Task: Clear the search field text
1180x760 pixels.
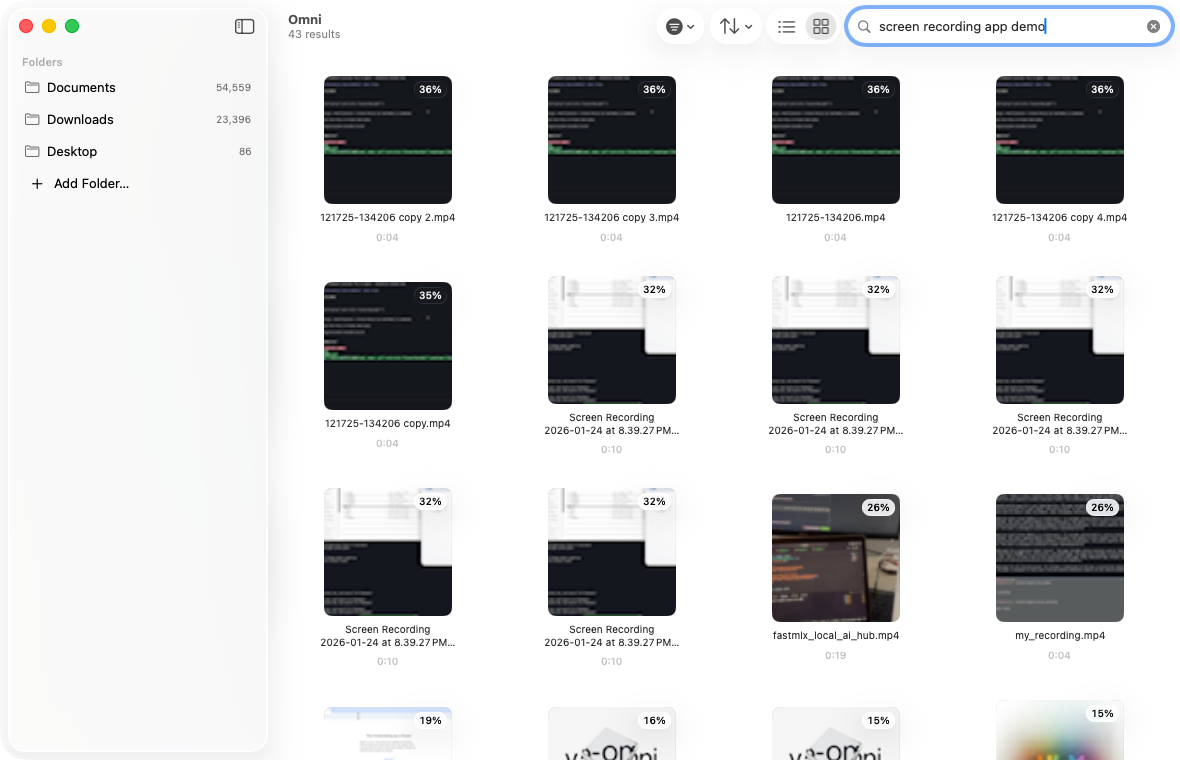Action: [1153, 26]
